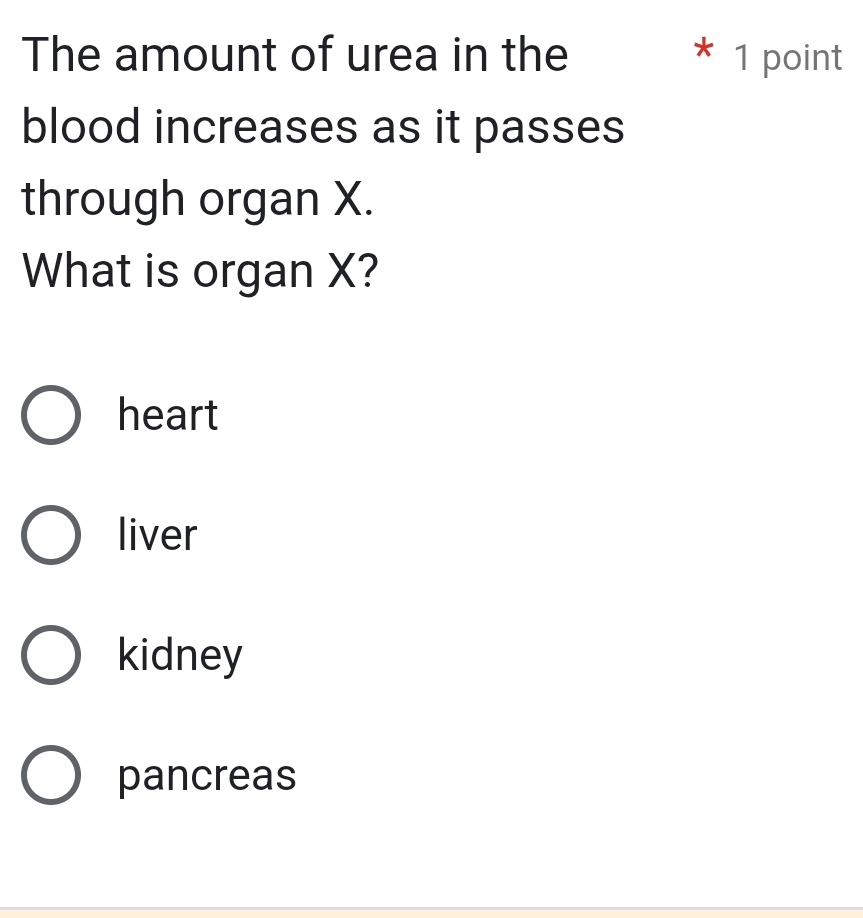863x918 pixels.
Task: Click the "liver" answer label text
Action: coord(157,535)
